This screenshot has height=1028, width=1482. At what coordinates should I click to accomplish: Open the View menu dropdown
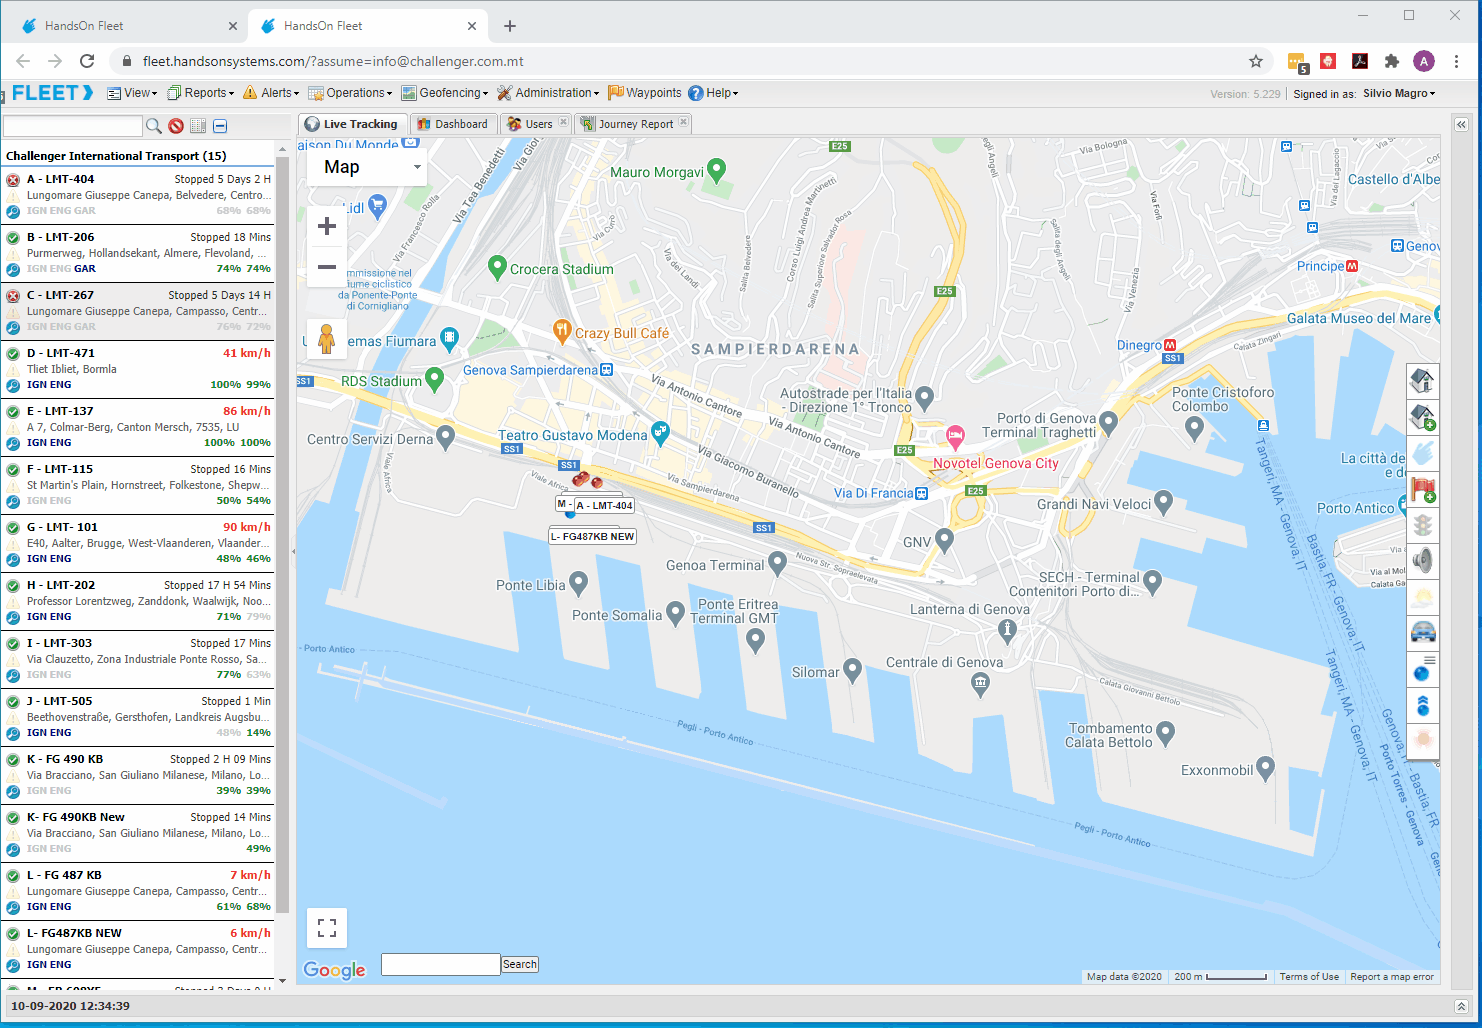(x=132, y=93)
